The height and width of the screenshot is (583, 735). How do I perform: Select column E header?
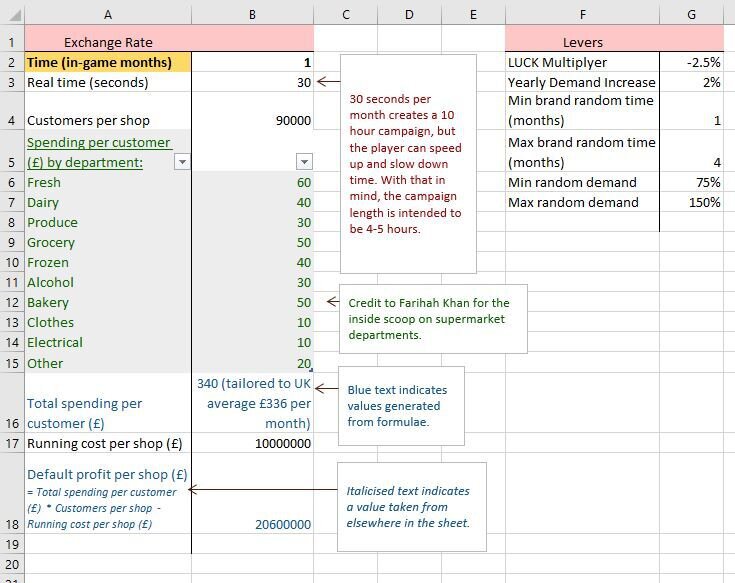[x=473, y=15]
